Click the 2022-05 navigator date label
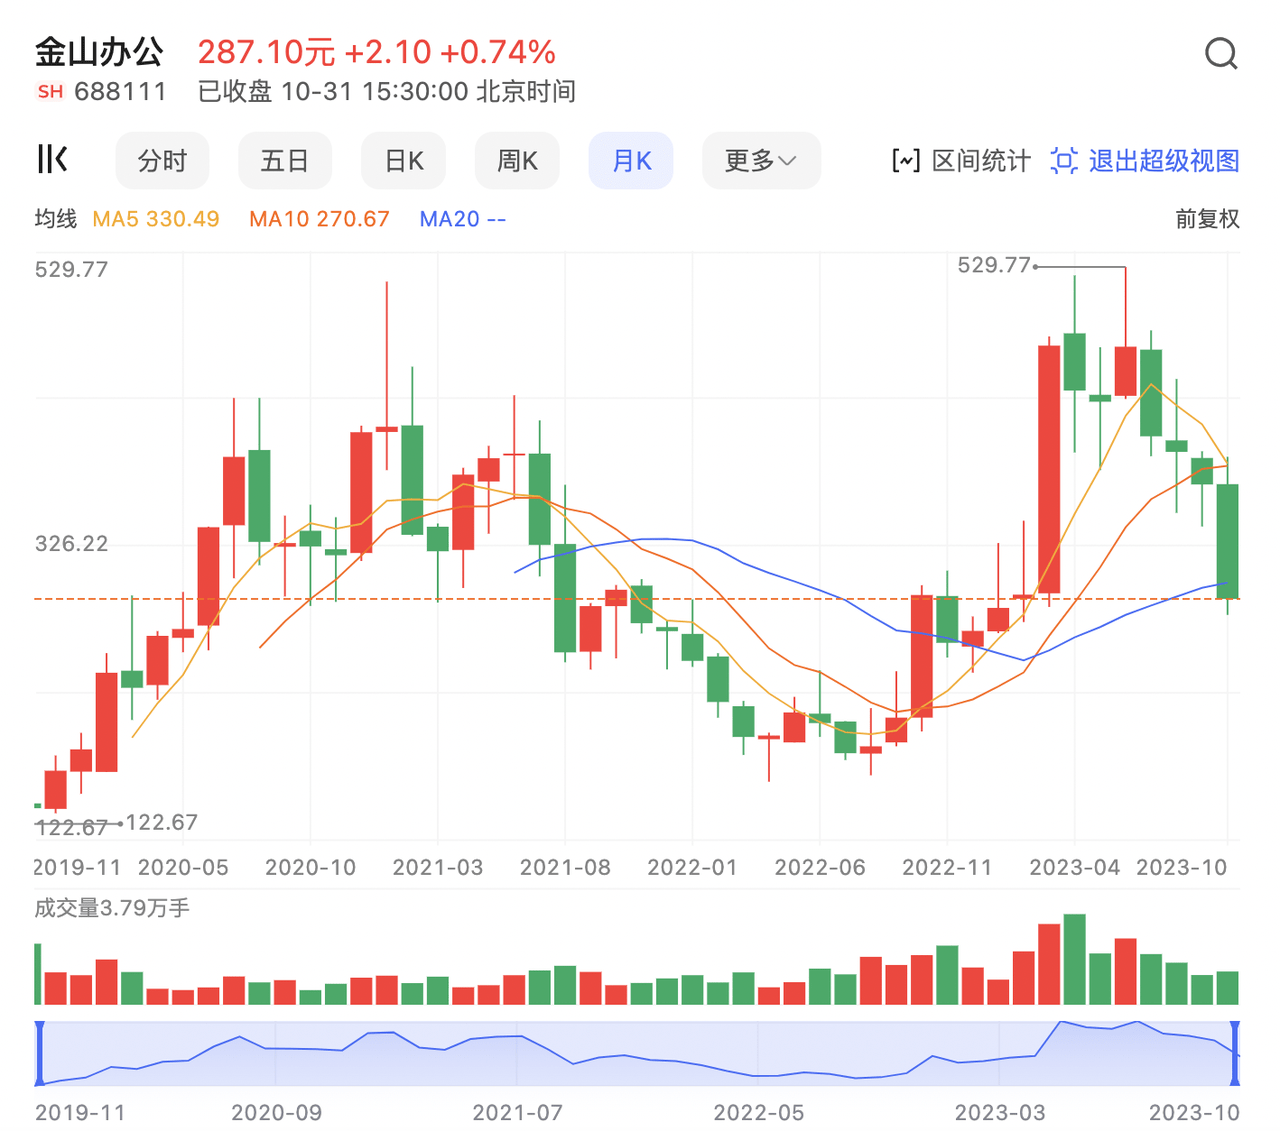The width and height of the screenshot is (1280, 1131). click(x=759, y=1113)
